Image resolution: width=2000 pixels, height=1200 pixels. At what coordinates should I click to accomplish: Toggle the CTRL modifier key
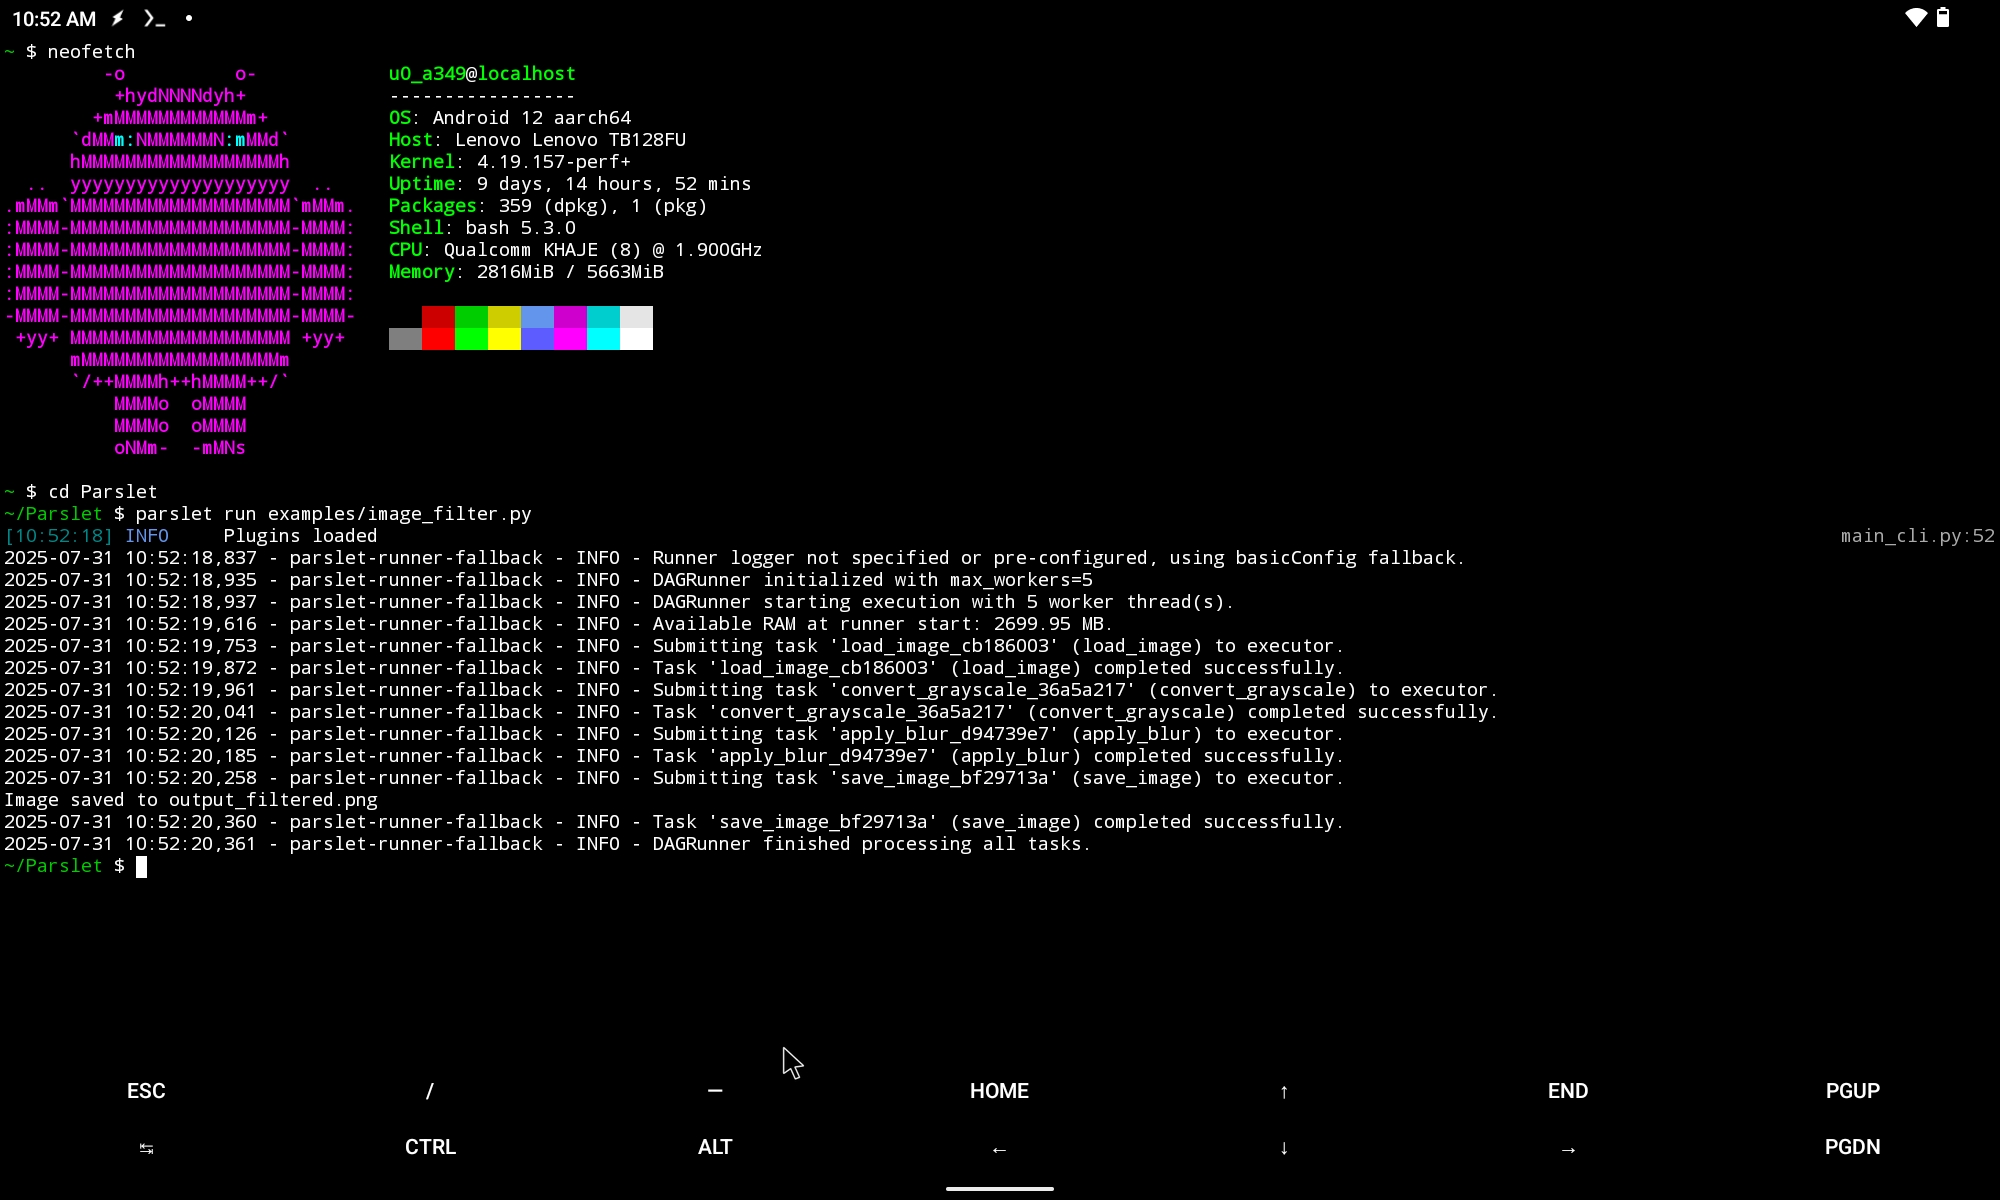(430, 1147)
